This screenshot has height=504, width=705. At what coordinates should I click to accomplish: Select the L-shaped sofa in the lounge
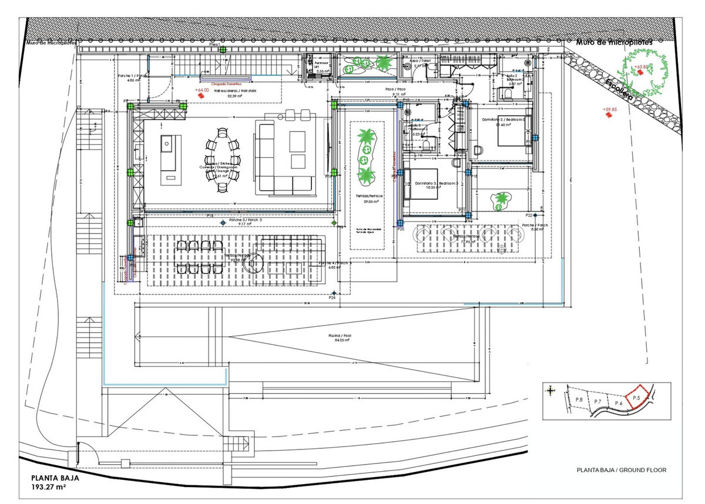coord(285,157)
